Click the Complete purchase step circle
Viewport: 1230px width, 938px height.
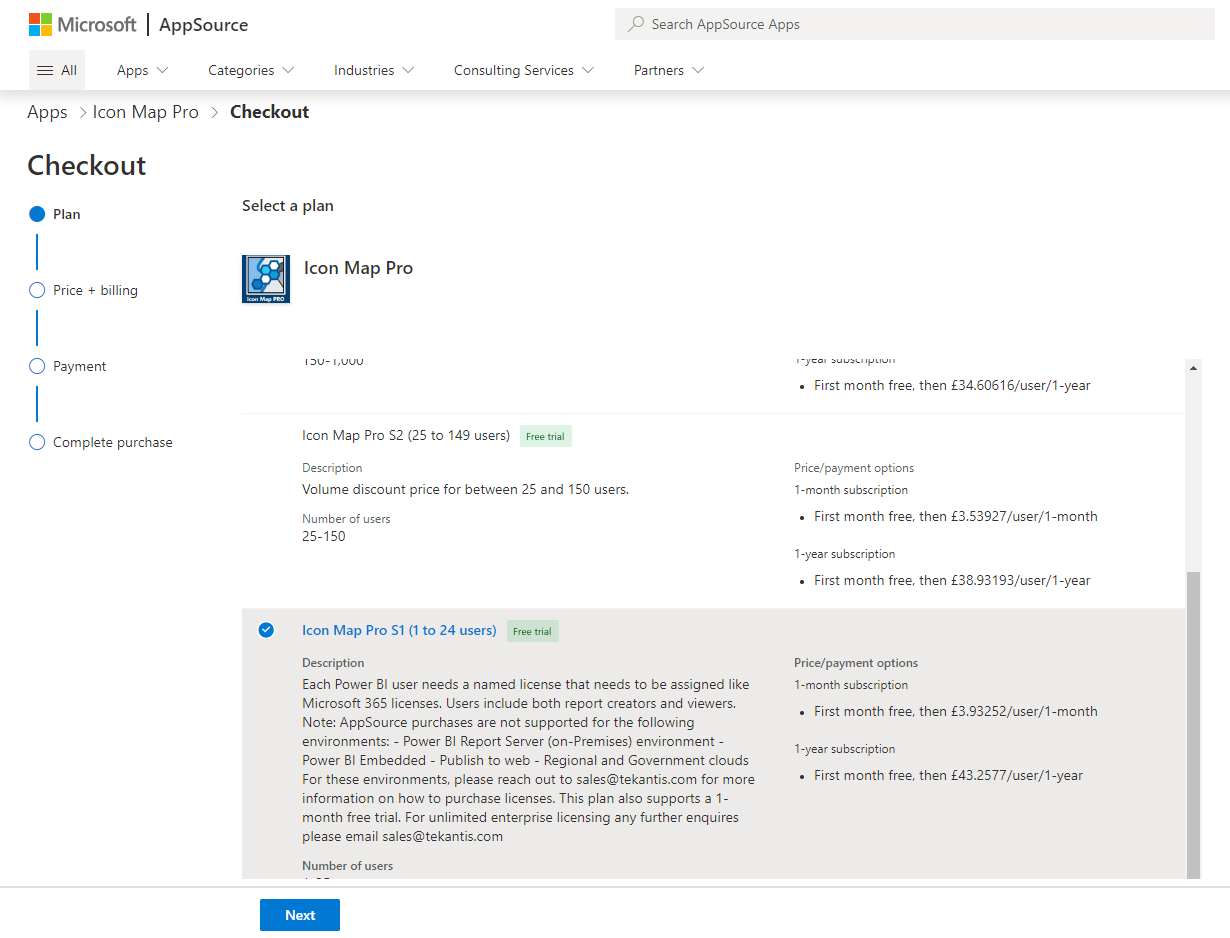click(37, 442)
